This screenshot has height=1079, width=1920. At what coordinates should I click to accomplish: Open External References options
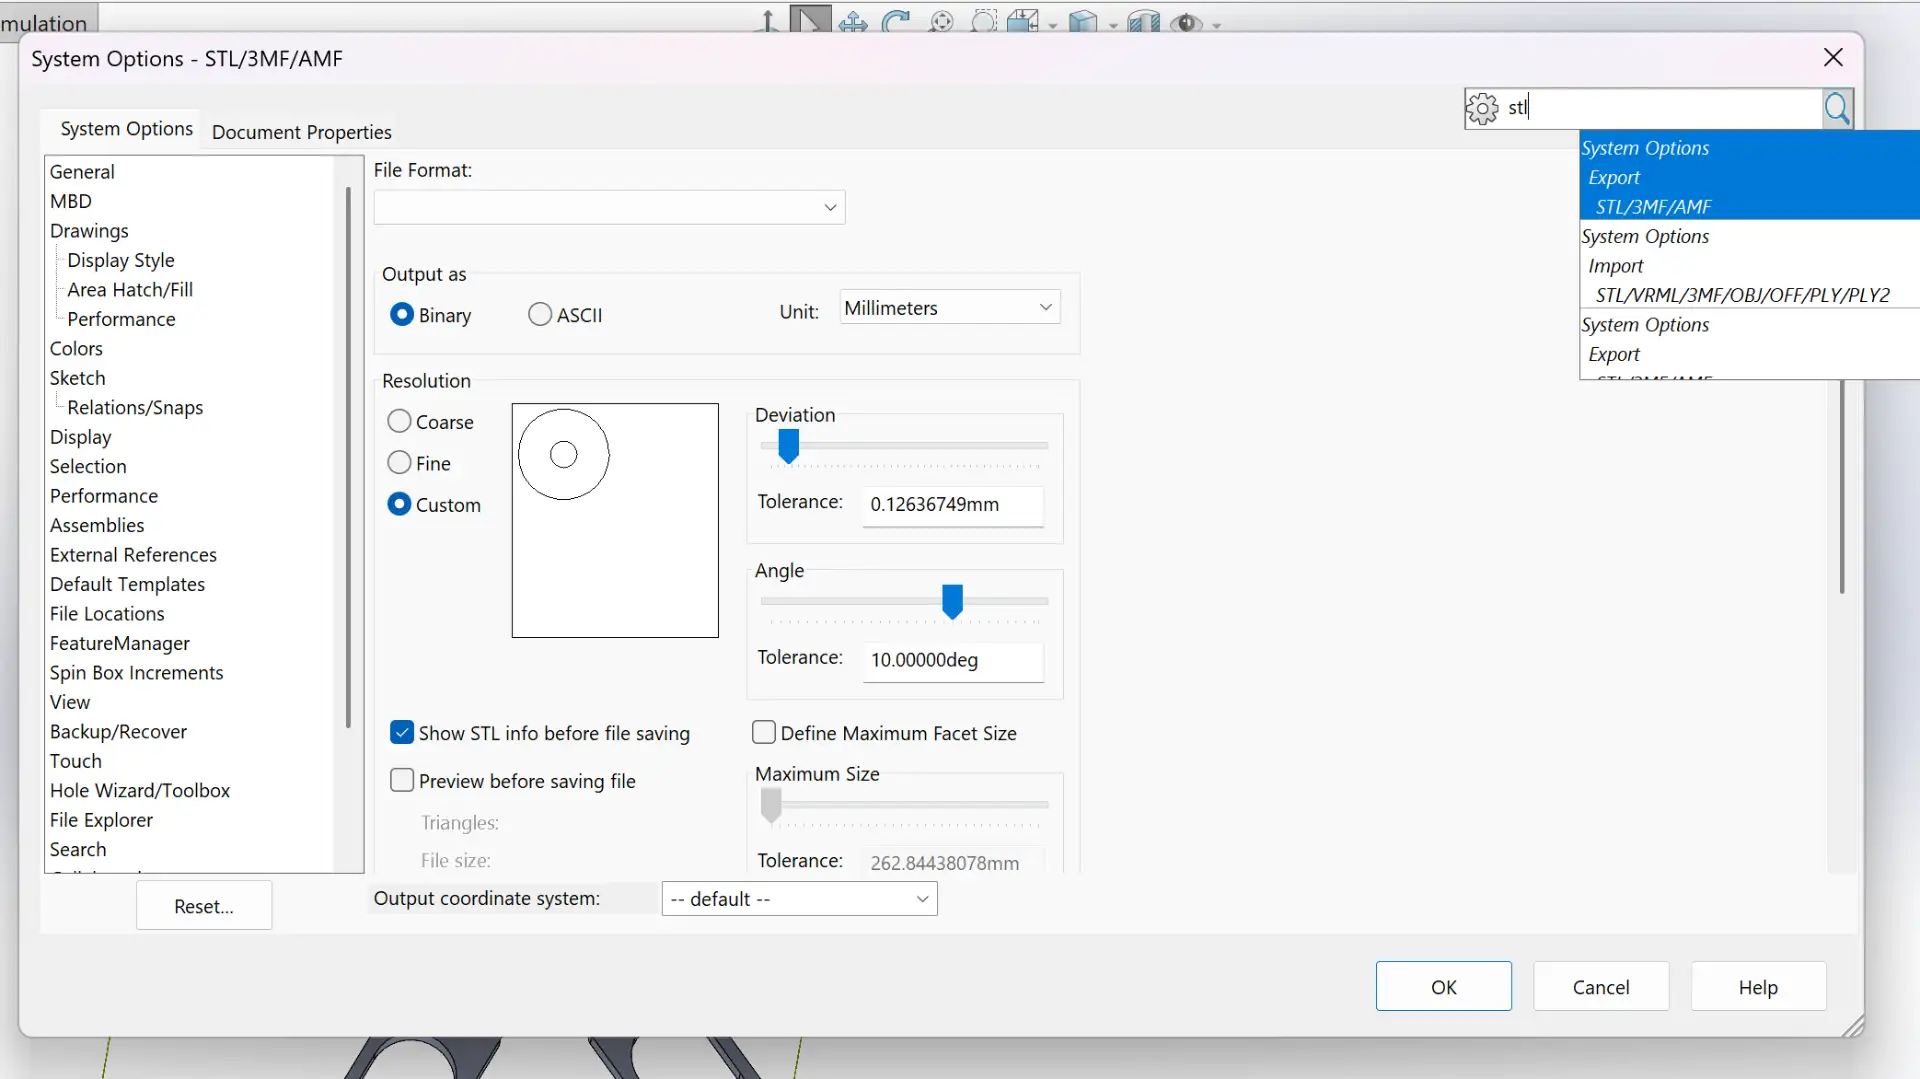point(133,555)
